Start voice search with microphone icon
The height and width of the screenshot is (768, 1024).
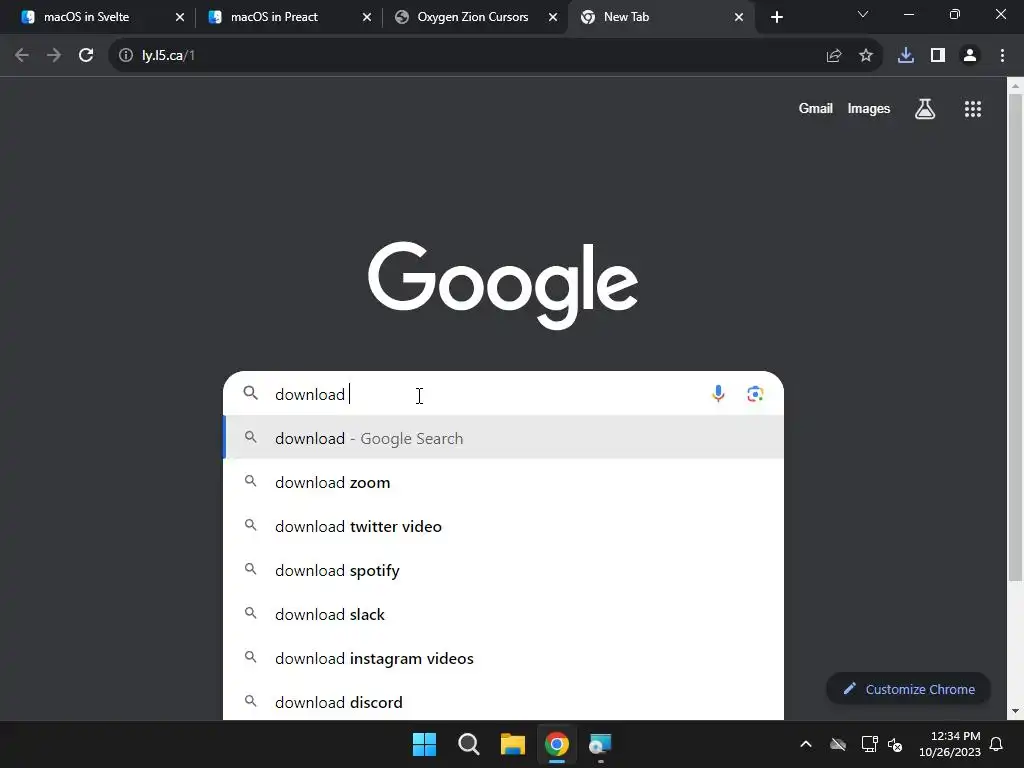[718, 394]
